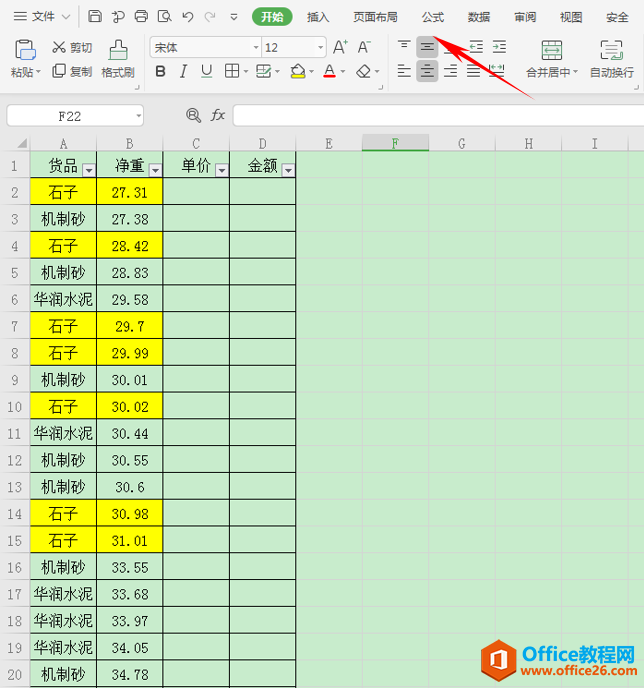Toggle justify alignment

(x=473, y=71)
